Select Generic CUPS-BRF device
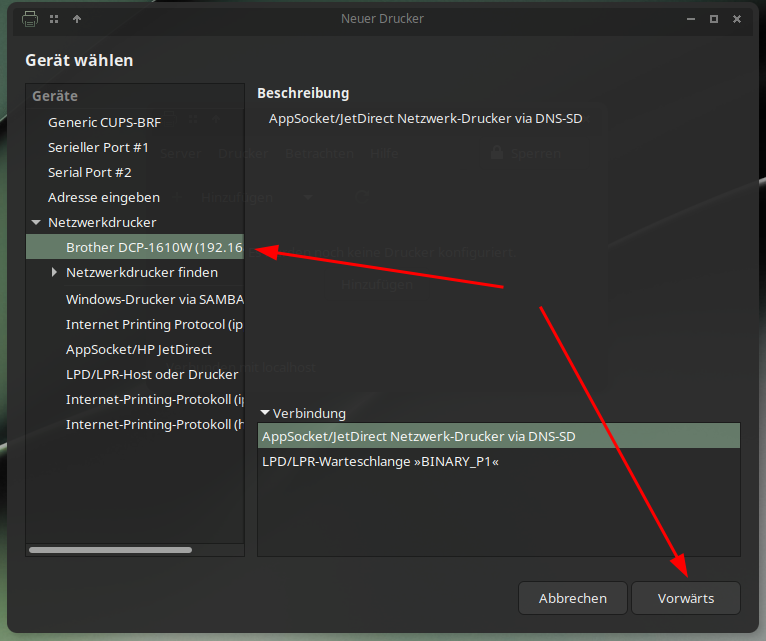Image resolution: width=766 pixels, height=641 pixels. point(135,122)
